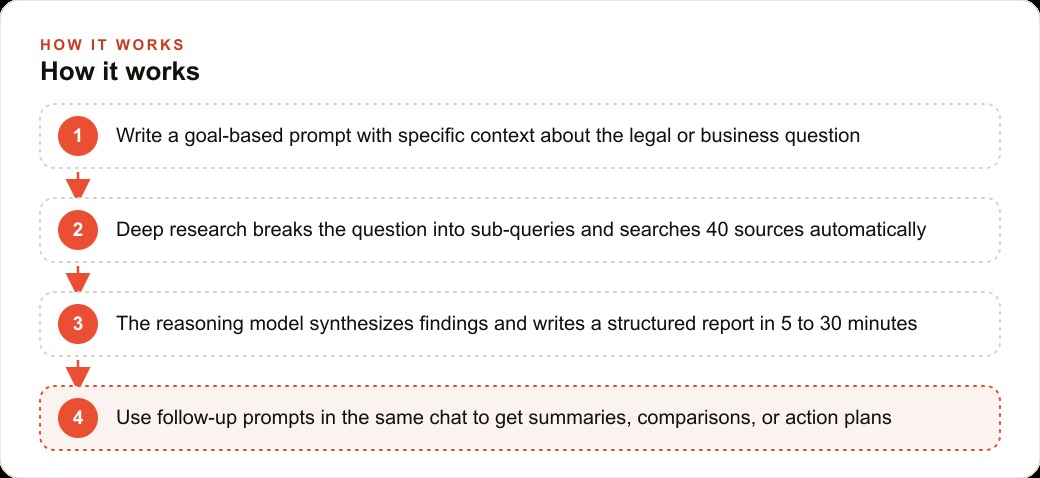The image size is (1040, 478).
Task: Click the red uppercase HOW IT WORKS label
Action: coord(112,45)
